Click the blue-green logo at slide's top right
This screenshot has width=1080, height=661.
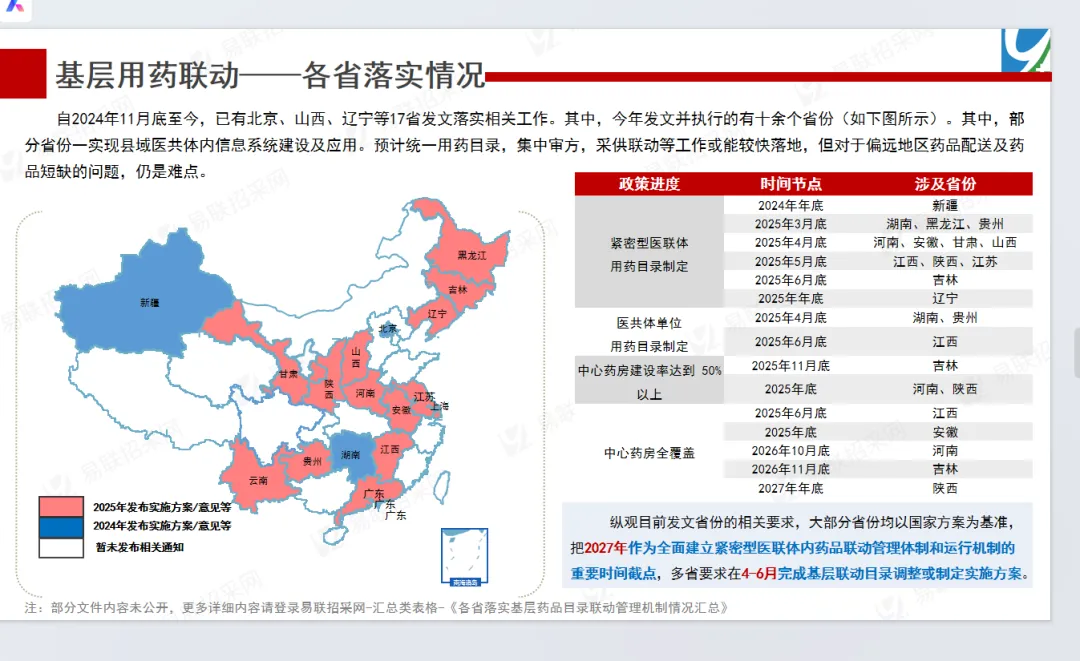click(1026, 50)
